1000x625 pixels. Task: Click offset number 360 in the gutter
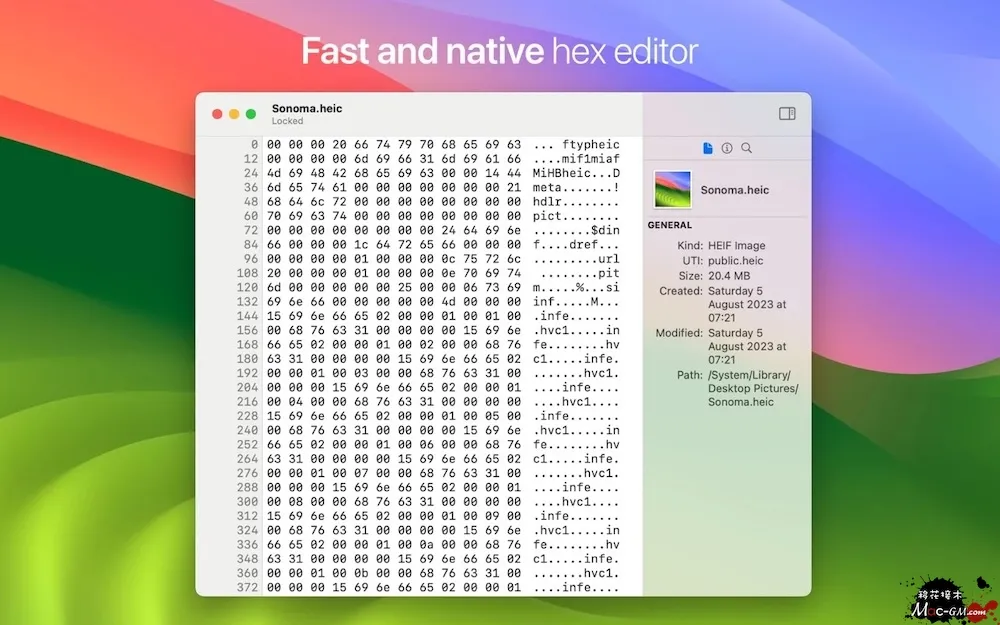pyautogui.click(x=247, y=573)
